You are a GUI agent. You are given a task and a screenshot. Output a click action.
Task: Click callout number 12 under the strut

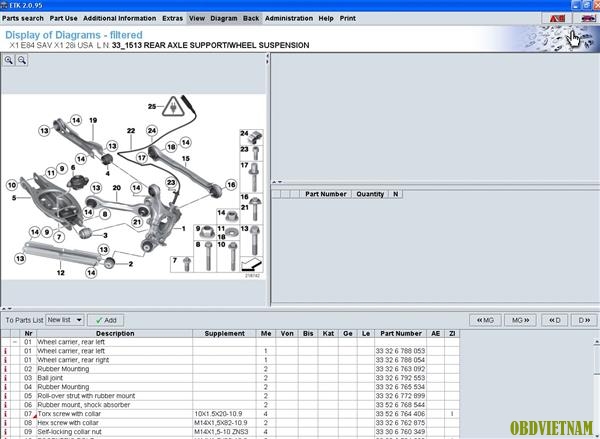(60, 273)
